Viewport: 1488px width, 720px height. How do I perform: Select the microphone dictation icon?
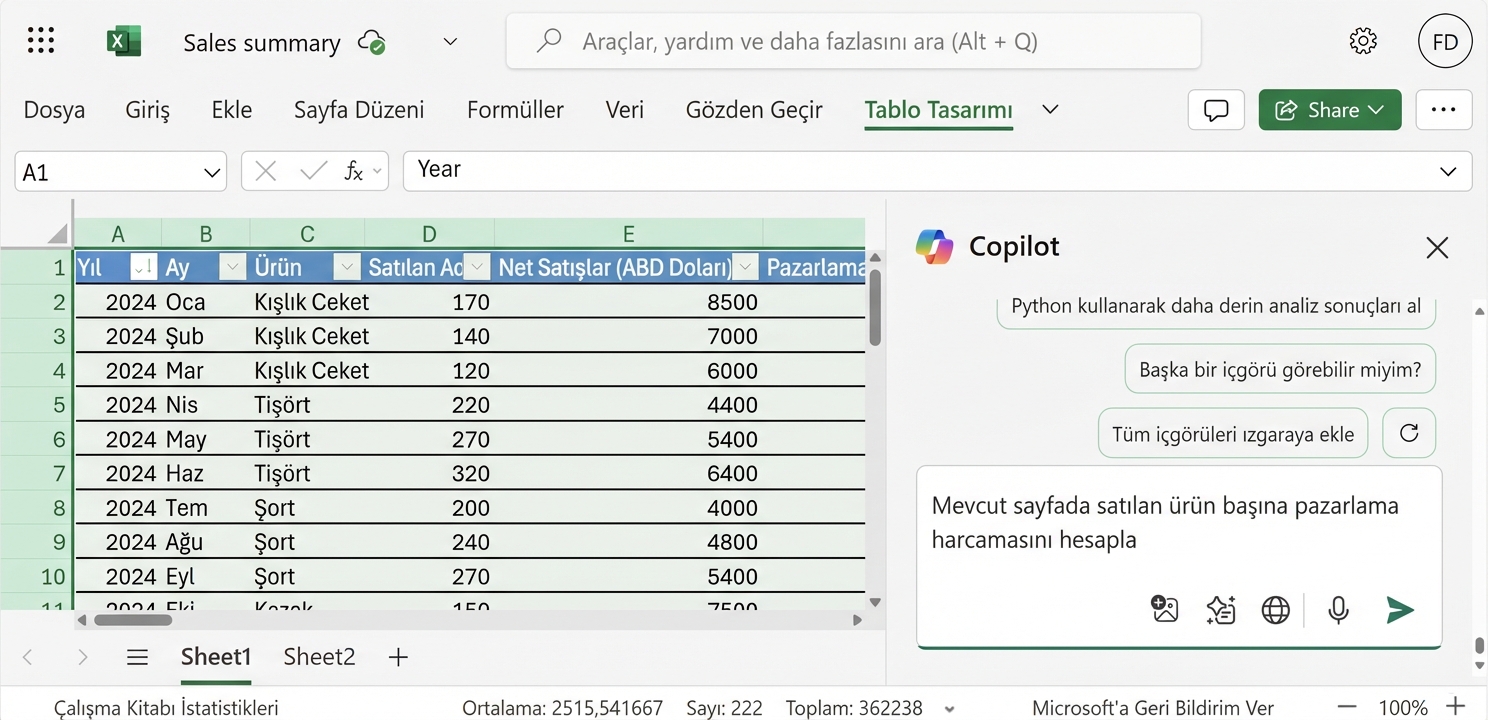click(x=1338, y=608)
